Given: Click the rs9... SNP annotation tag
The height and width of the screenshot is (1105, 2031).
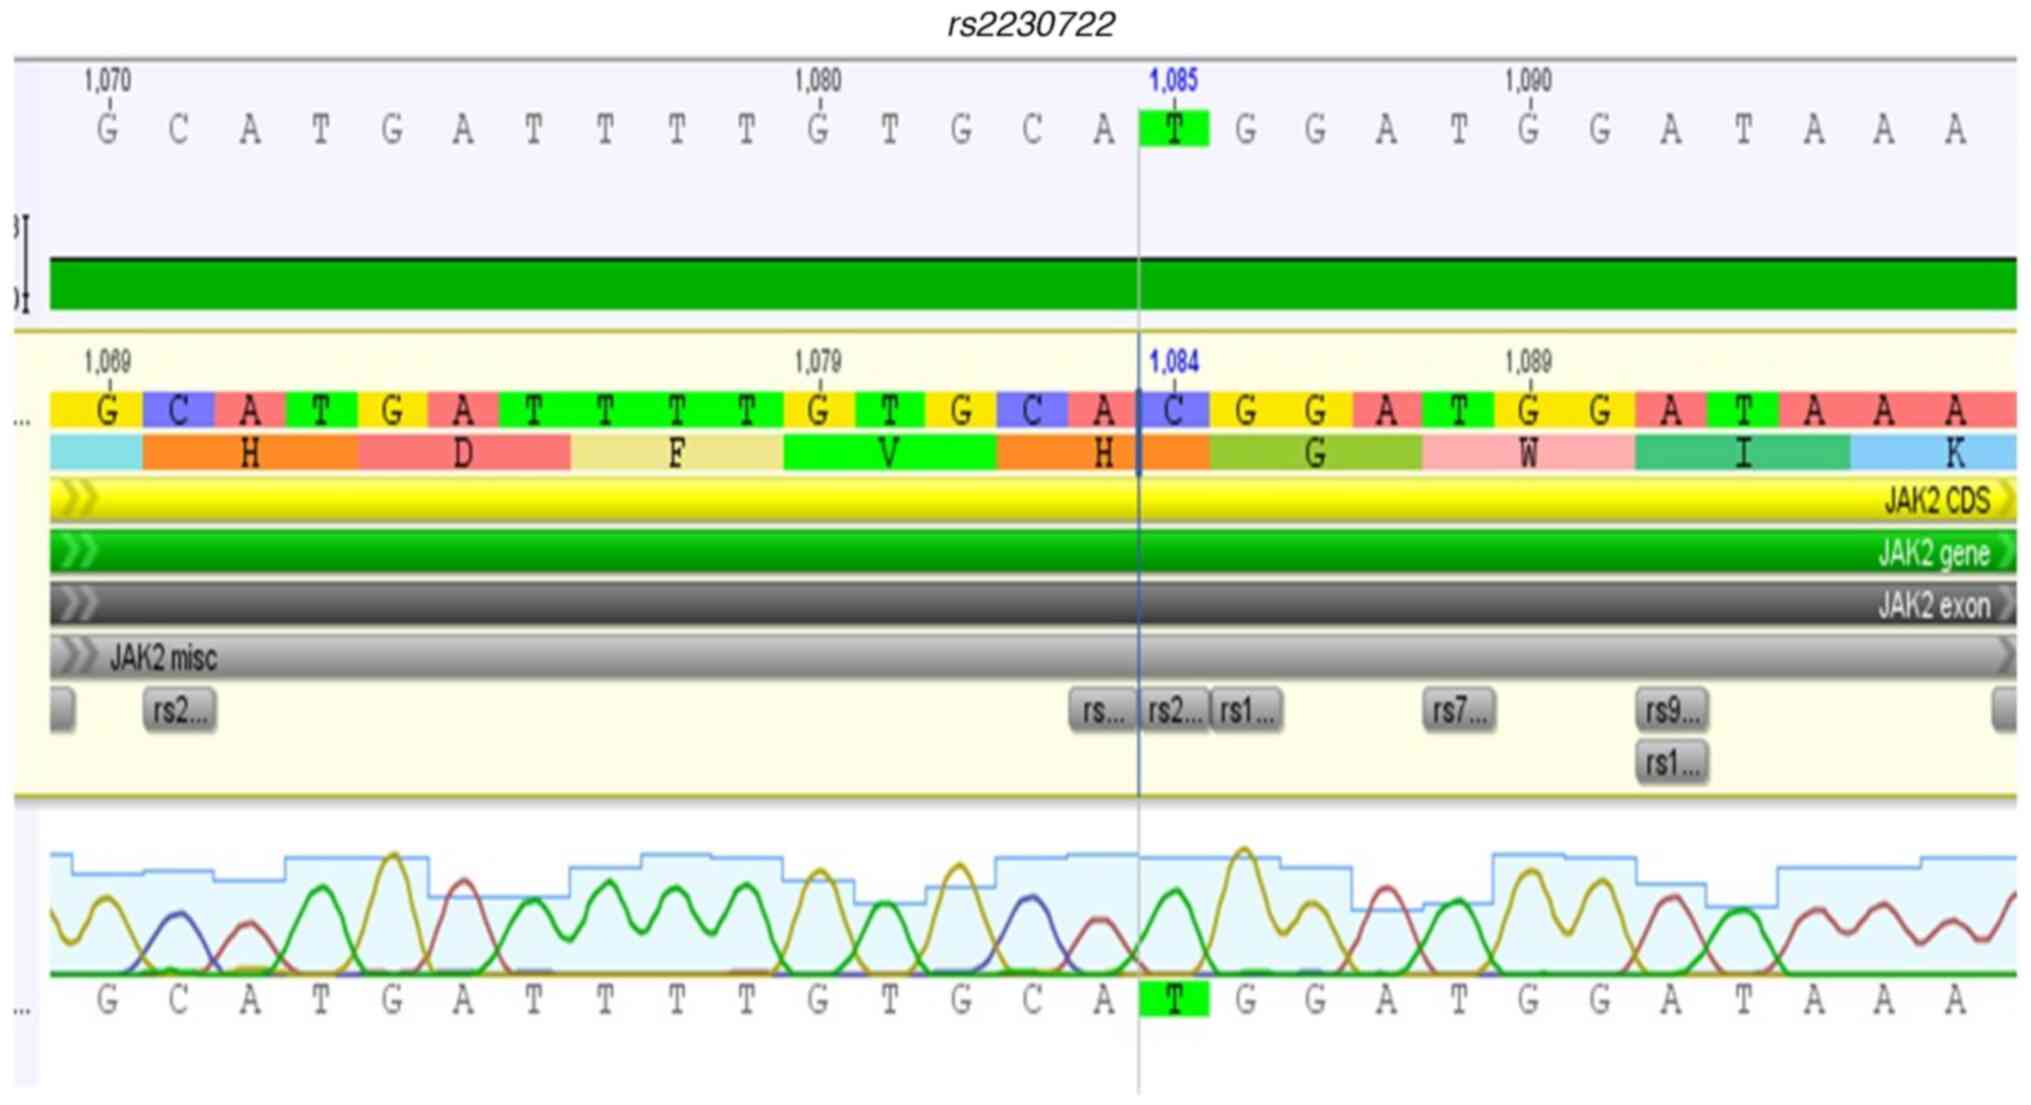Looking at the screenshot, I should (x=1671, y=710).
